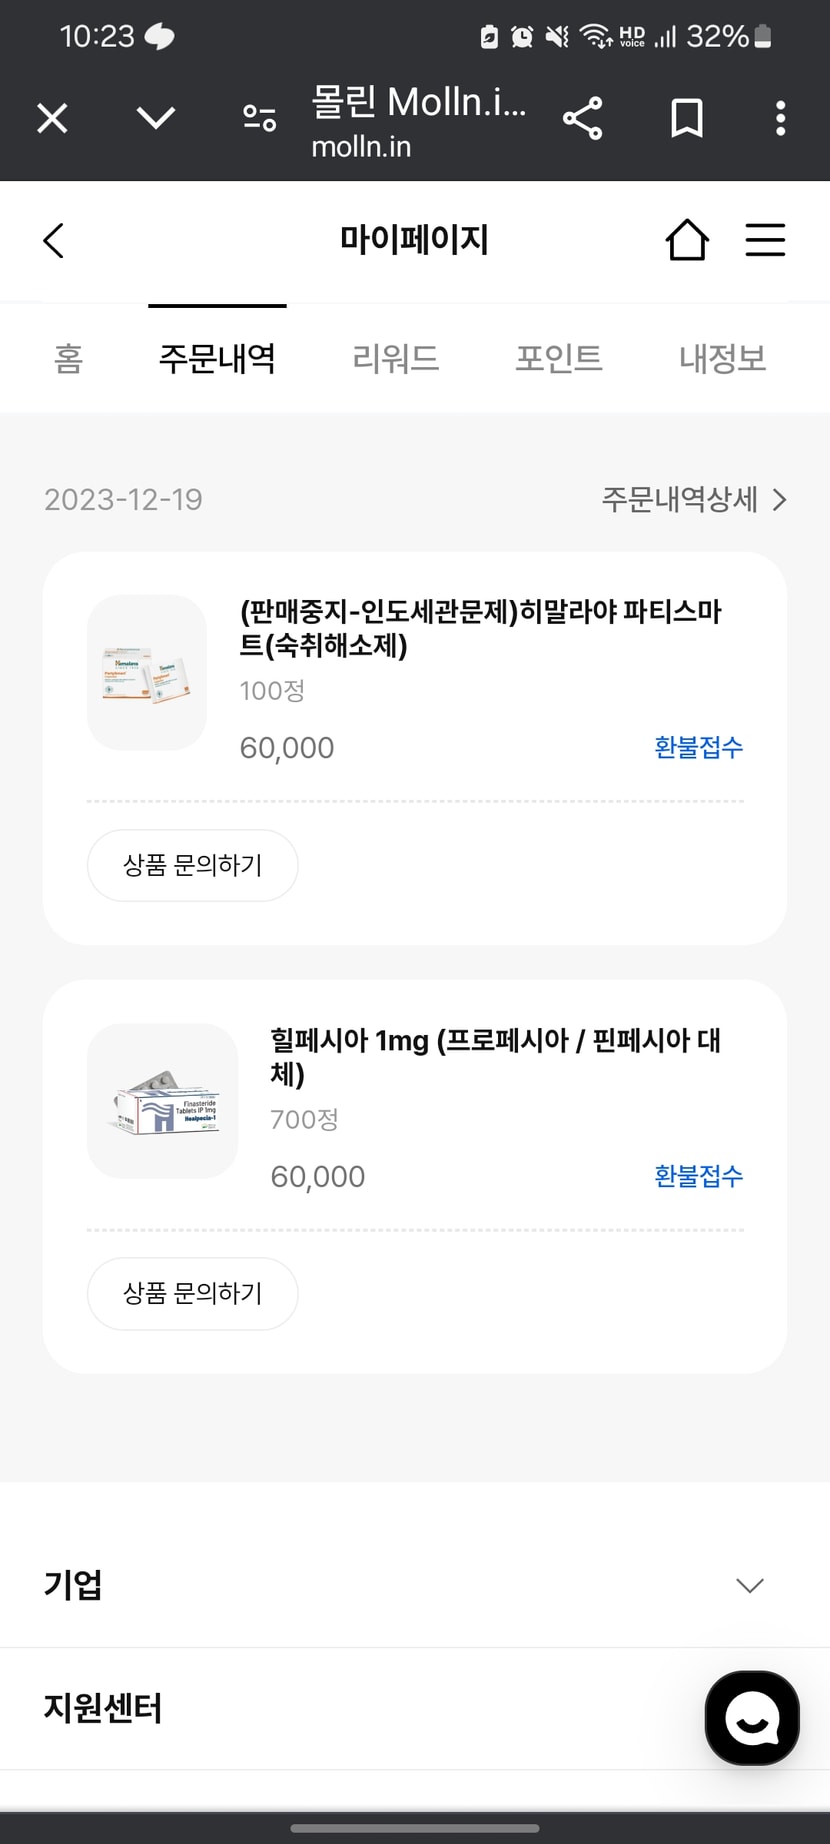Close the in-app browser with X icon
The width and height of the screenshot is (830, 1844).
click(x=52, y=119)
